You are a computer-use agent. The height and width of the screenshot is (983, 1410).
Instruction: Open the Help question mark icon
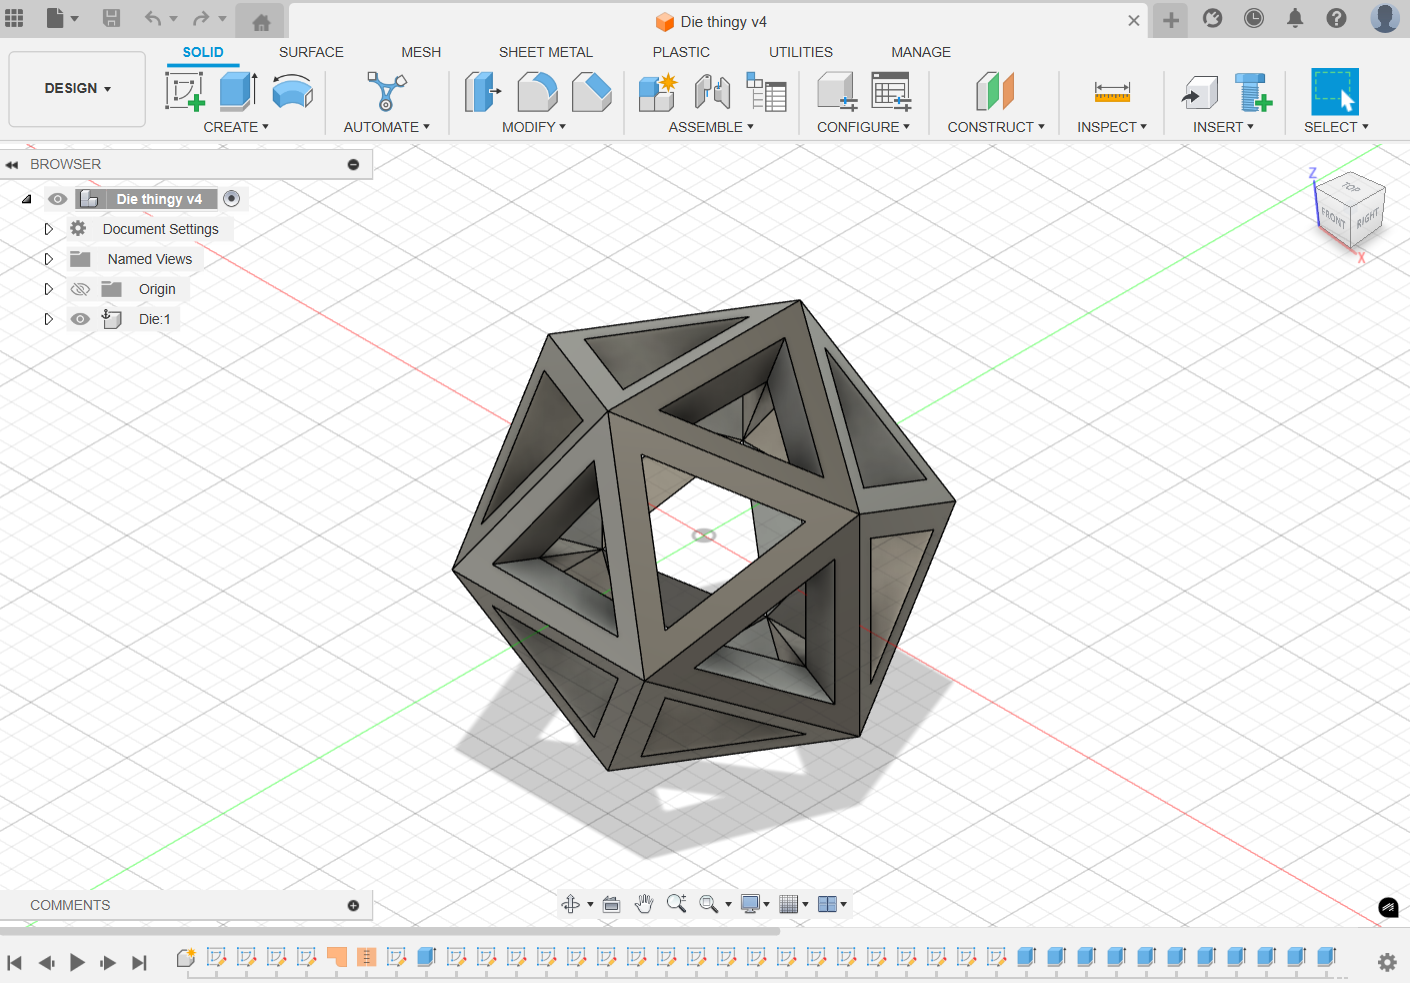pos(1336,18)
